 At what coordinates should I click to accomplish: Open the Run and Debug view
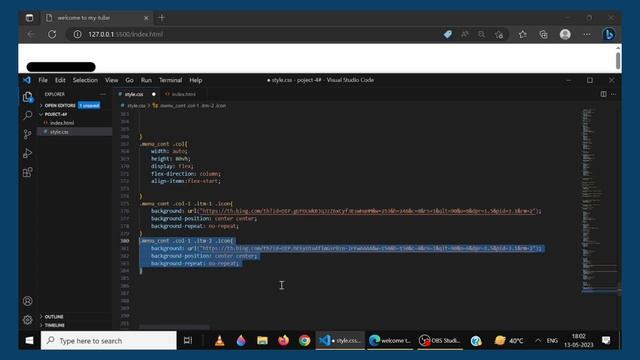coord(27,153)
